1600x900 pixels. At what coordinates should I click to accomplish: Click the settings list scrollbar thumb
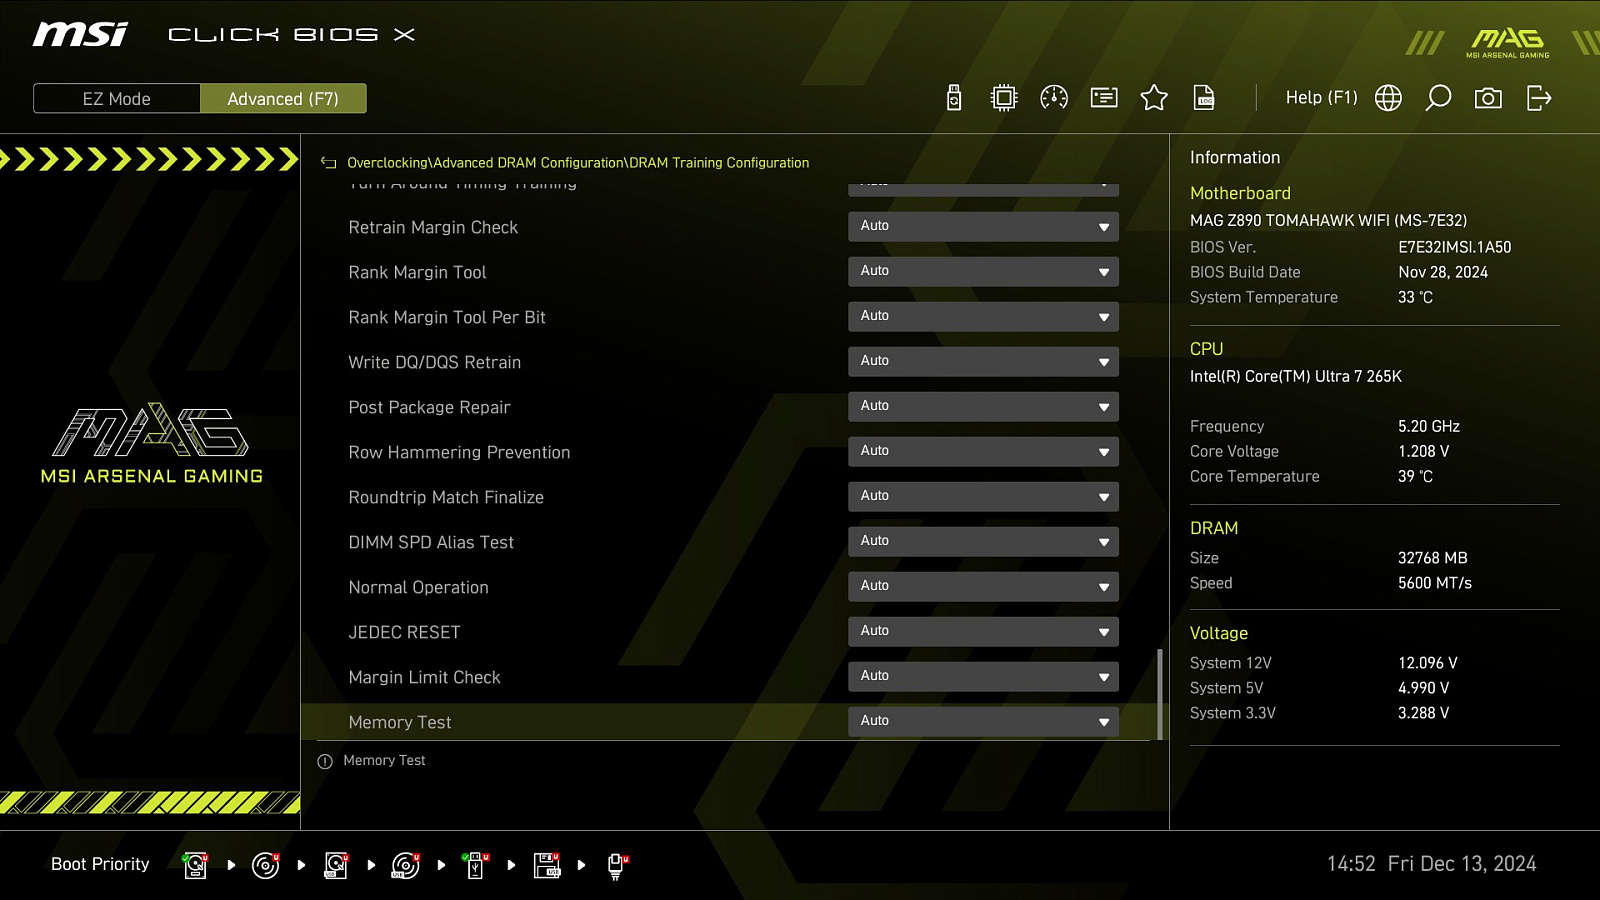1160,695
